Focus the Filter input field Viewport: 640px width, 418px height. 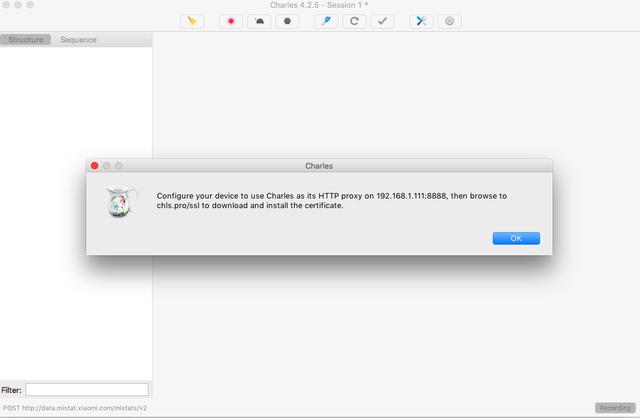coord(87,390)
